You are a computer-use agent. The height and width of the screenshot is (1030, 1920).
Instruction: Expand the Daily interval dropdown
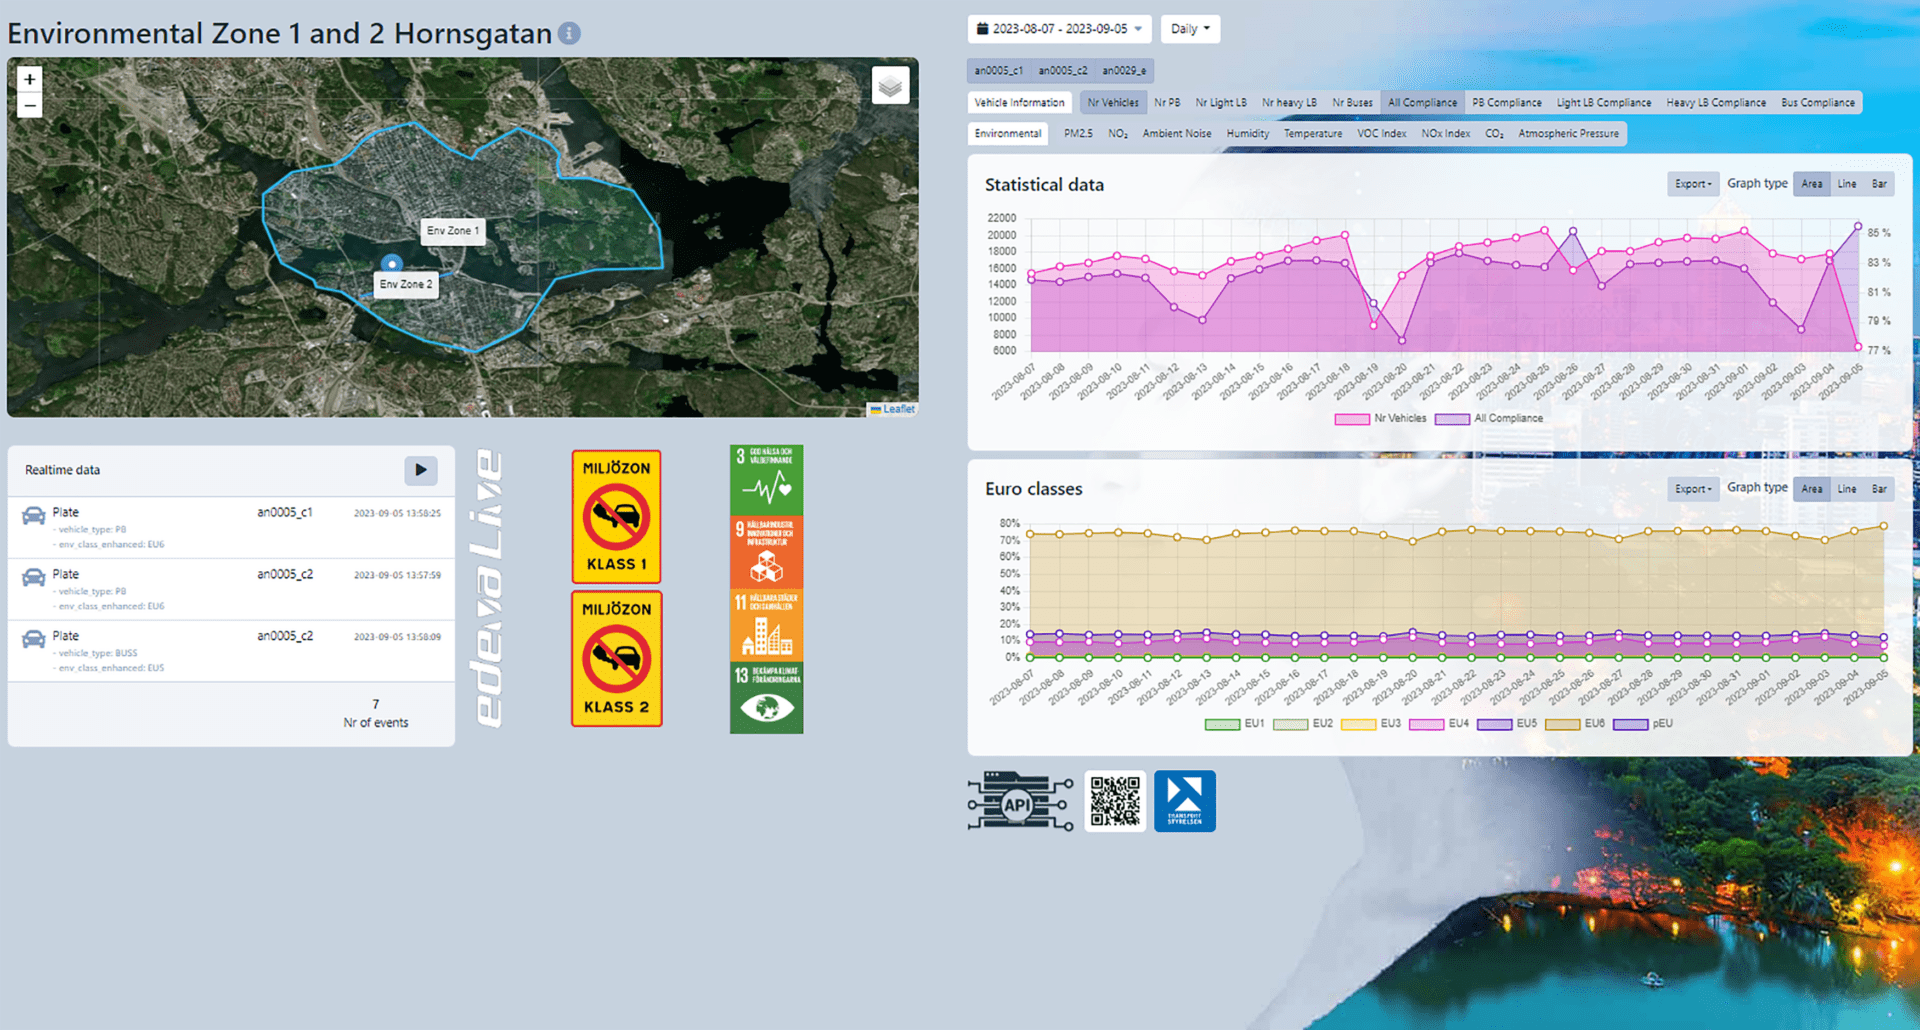1190,29
